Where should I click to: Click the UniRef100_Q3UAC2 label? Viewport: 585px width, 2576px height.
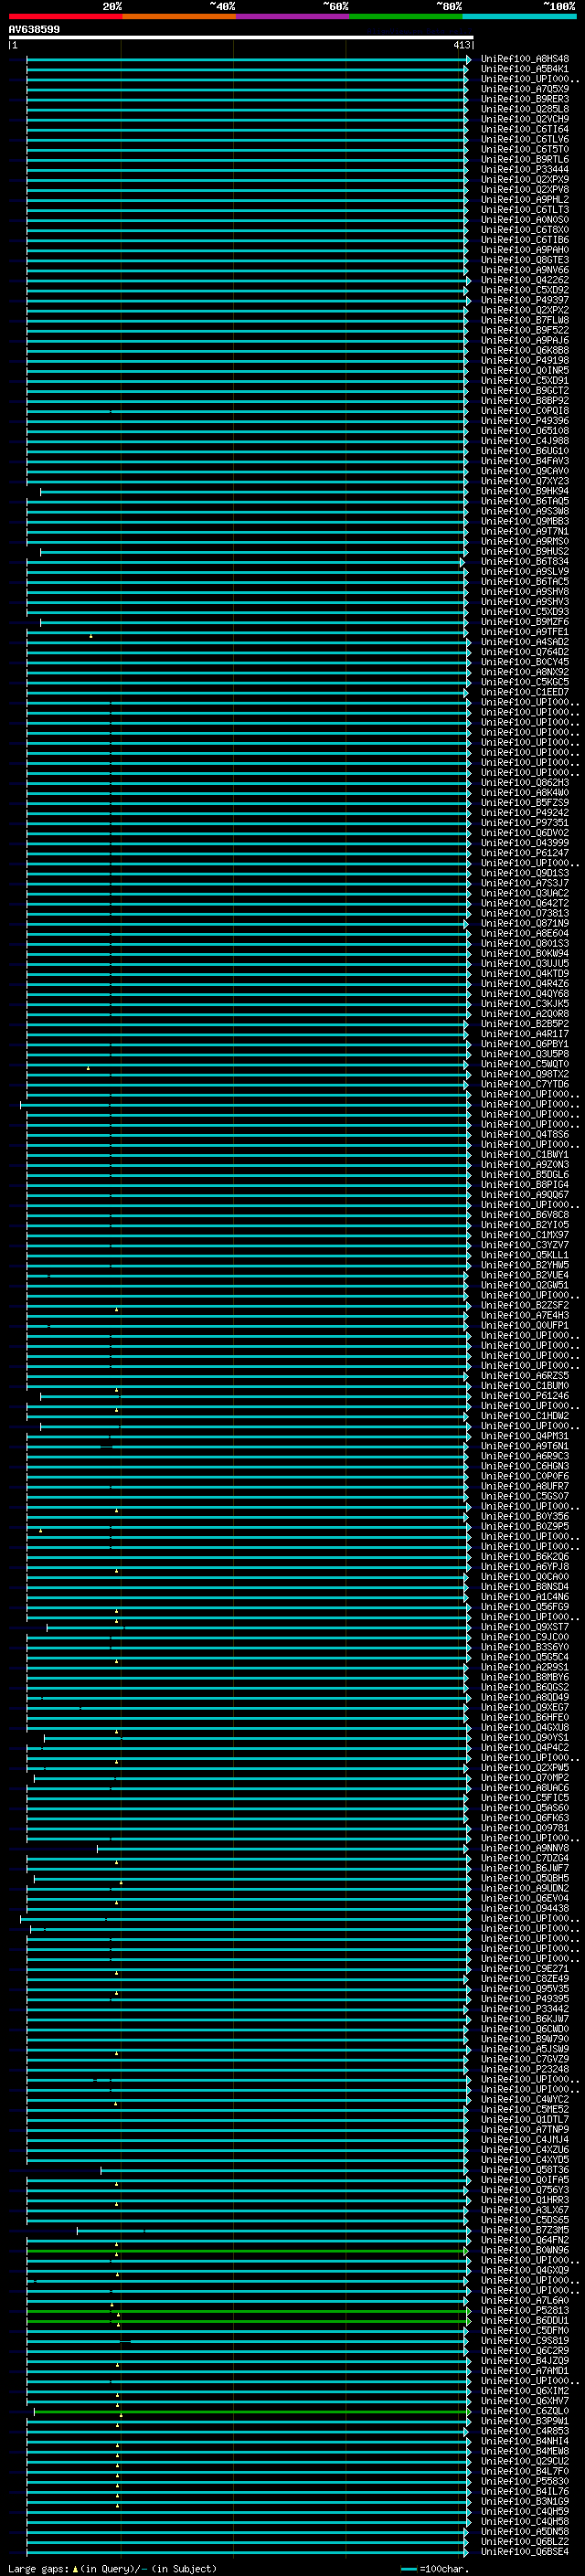pos(524,893)
